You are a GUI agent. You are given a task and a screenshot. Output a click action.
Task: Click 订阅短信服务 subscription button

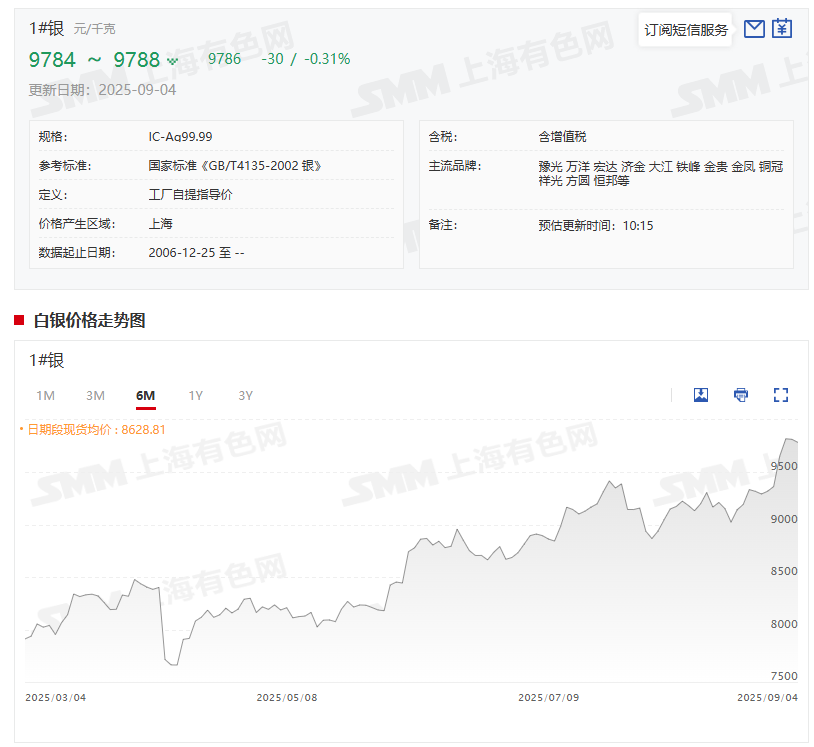click(686, 30)
